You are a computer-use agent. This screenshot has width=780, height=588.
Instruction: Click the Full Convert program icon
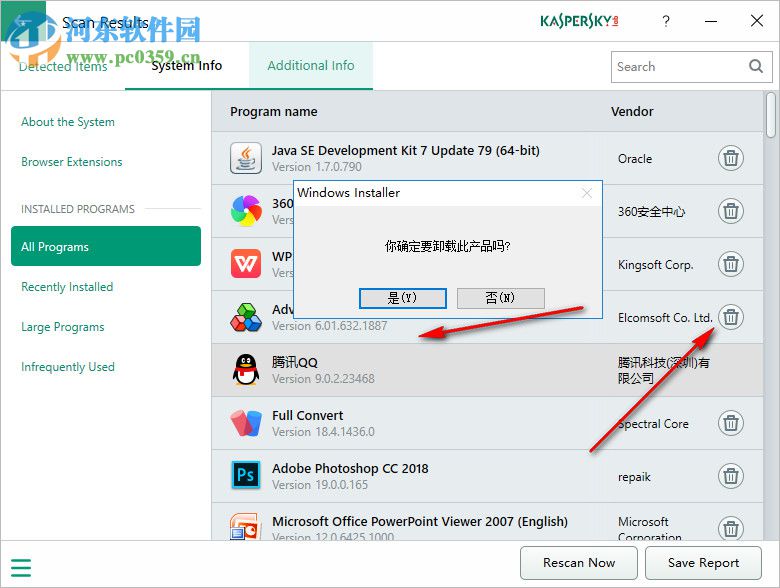(246, 423)
